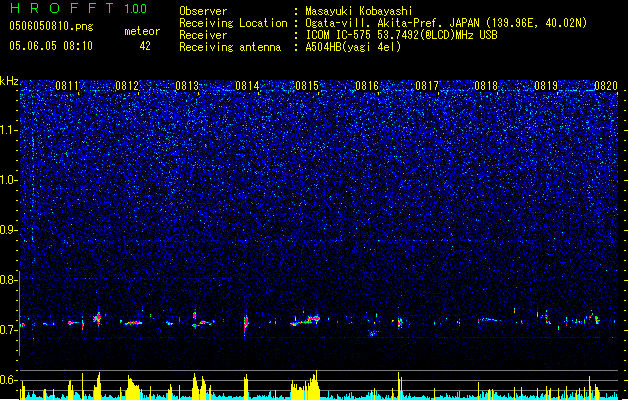Click the 'Receiver' field label
The width and height of the screenshot is (629, 400).
[203, 35]
